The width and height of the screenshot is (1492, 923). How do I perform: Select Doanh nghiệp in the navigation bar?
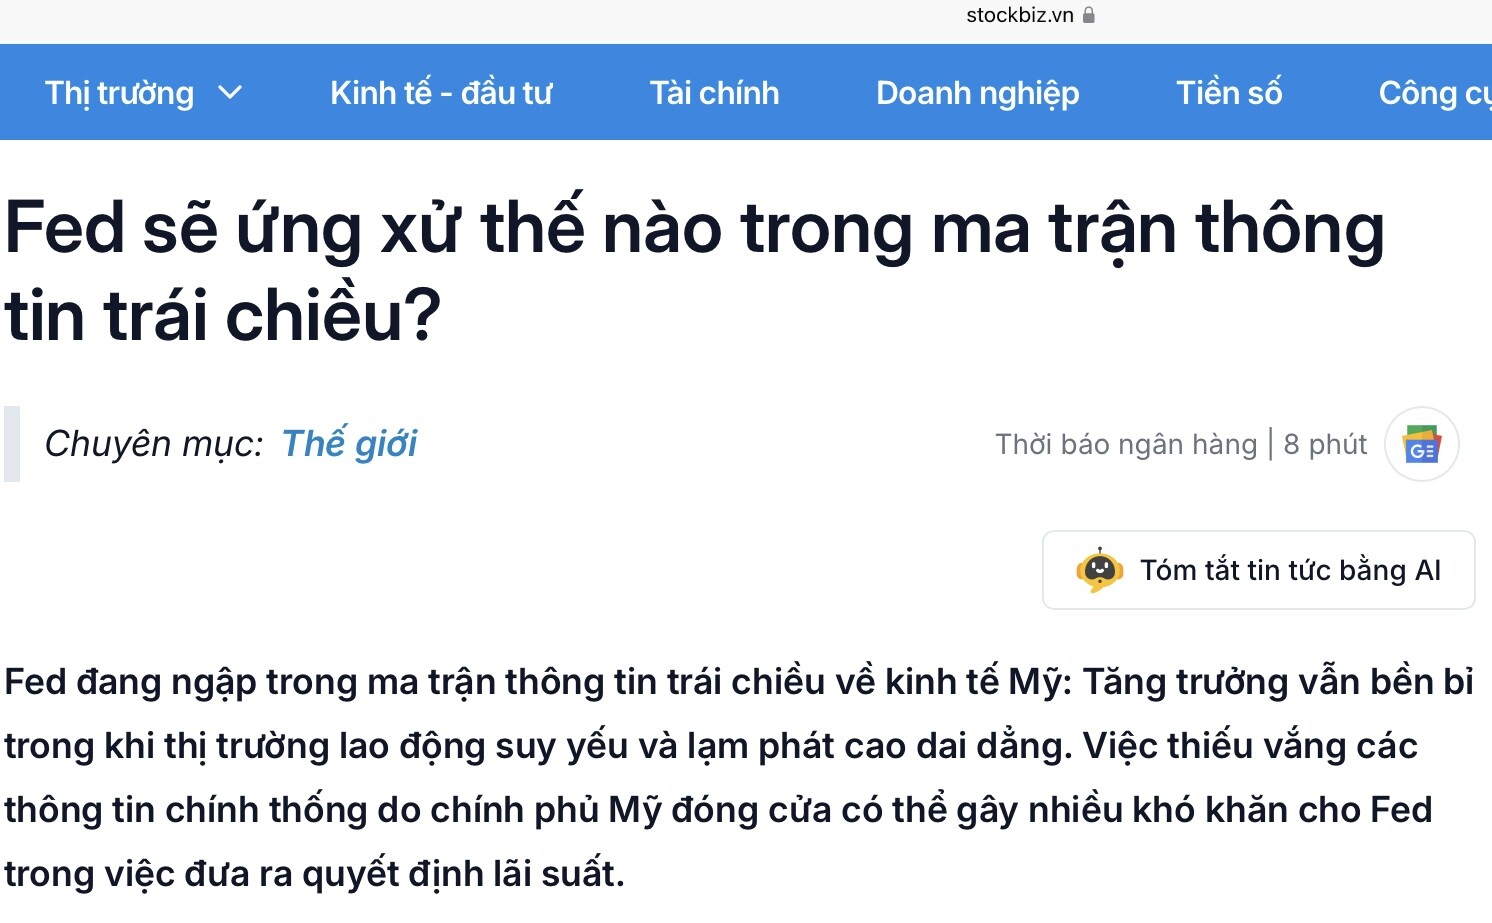(977, 93)
